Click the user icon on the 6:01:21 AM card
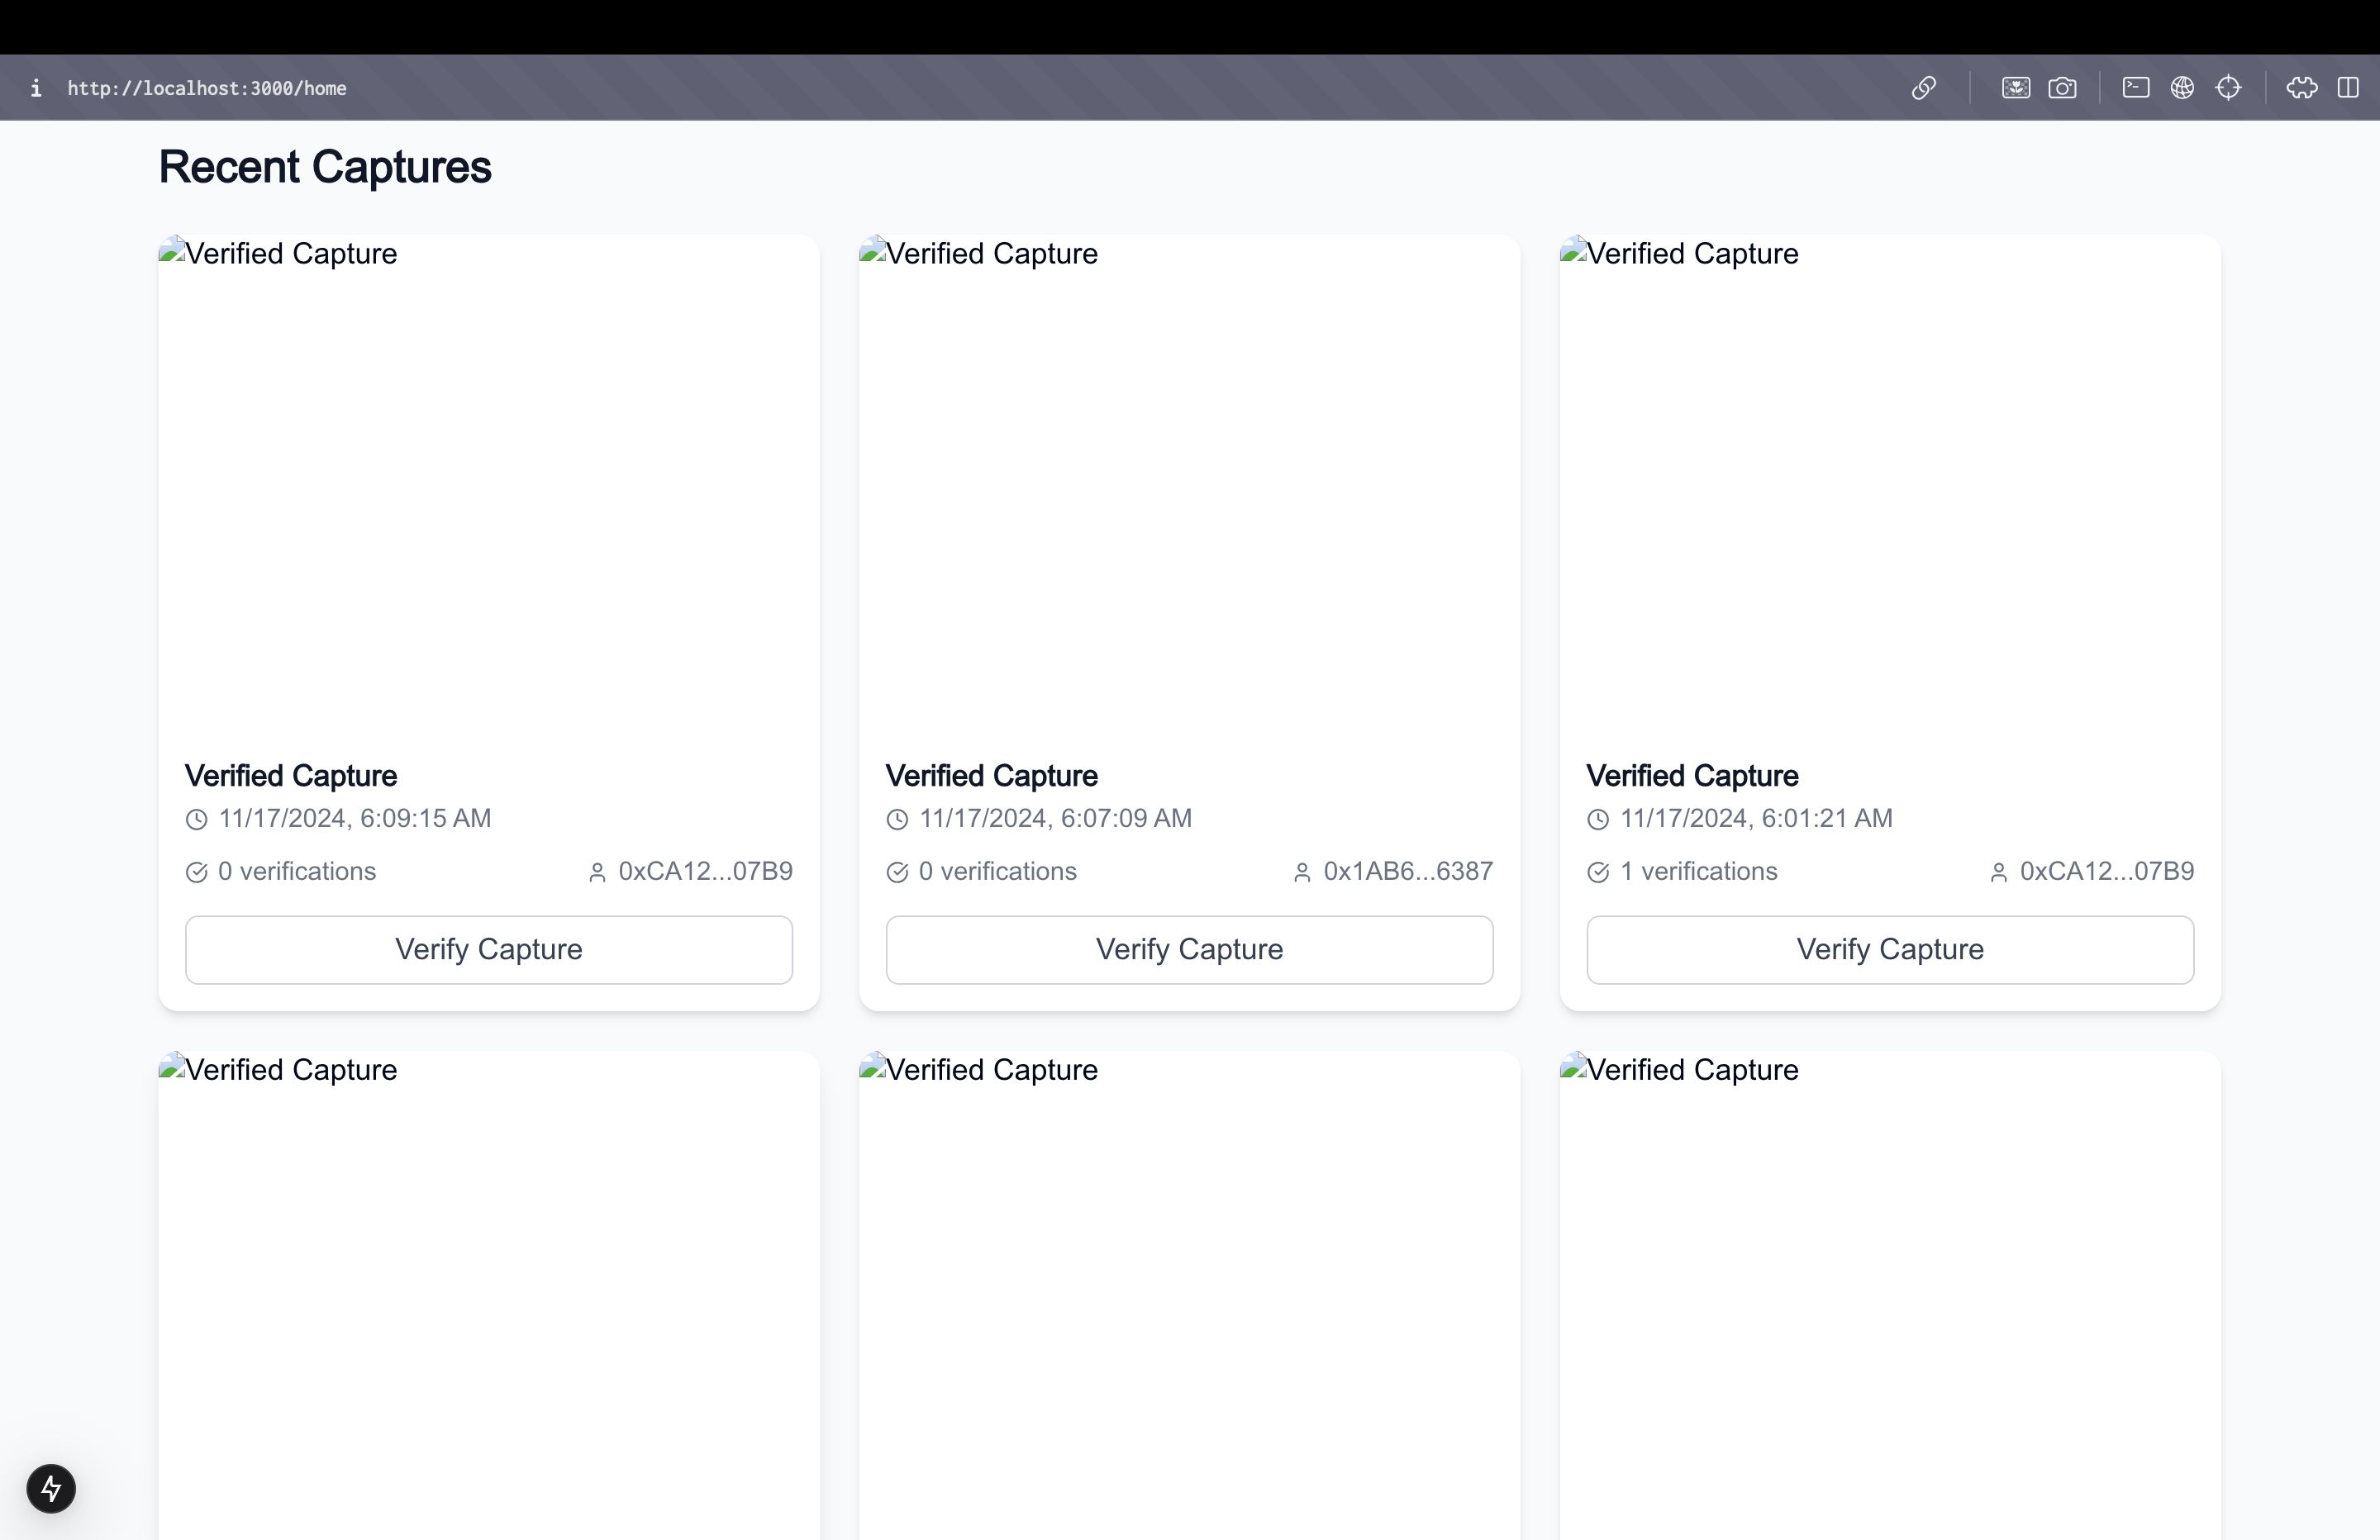The height and width of the screenshot is (1540, 2380). click(1998, 872)
